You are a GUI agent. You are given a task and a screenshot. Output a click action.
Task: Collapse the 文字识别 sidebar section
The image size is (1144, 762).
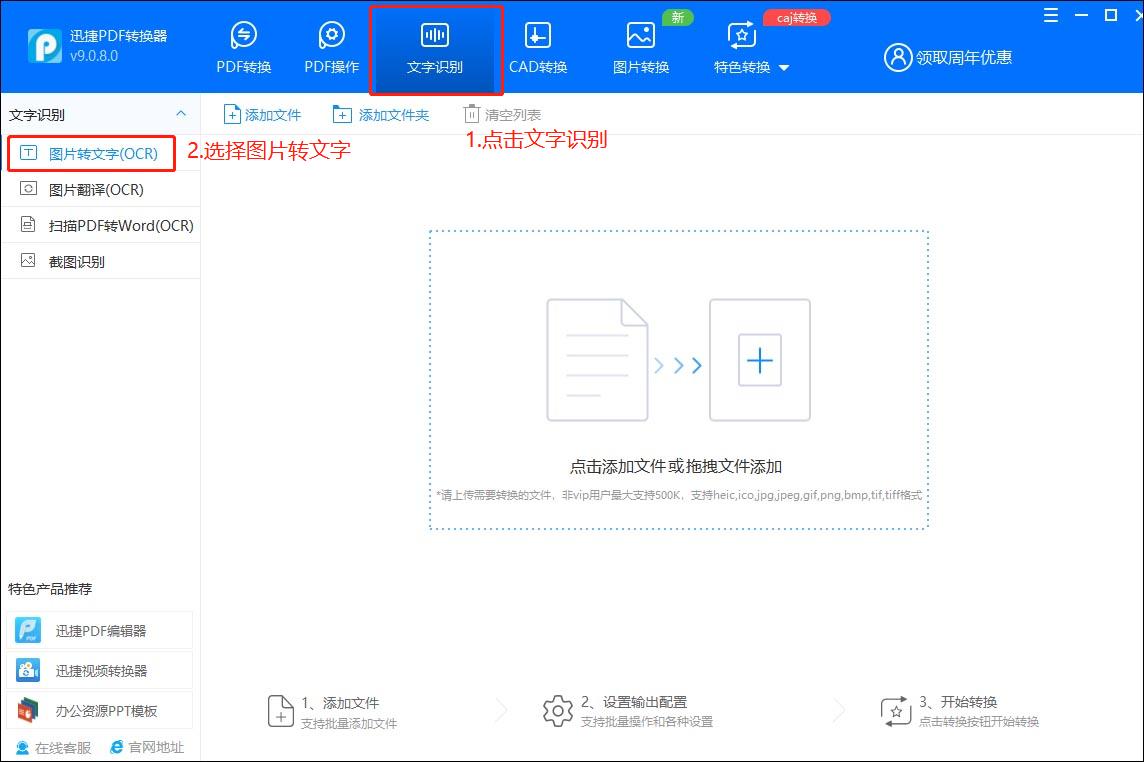(x=181, y=113)
